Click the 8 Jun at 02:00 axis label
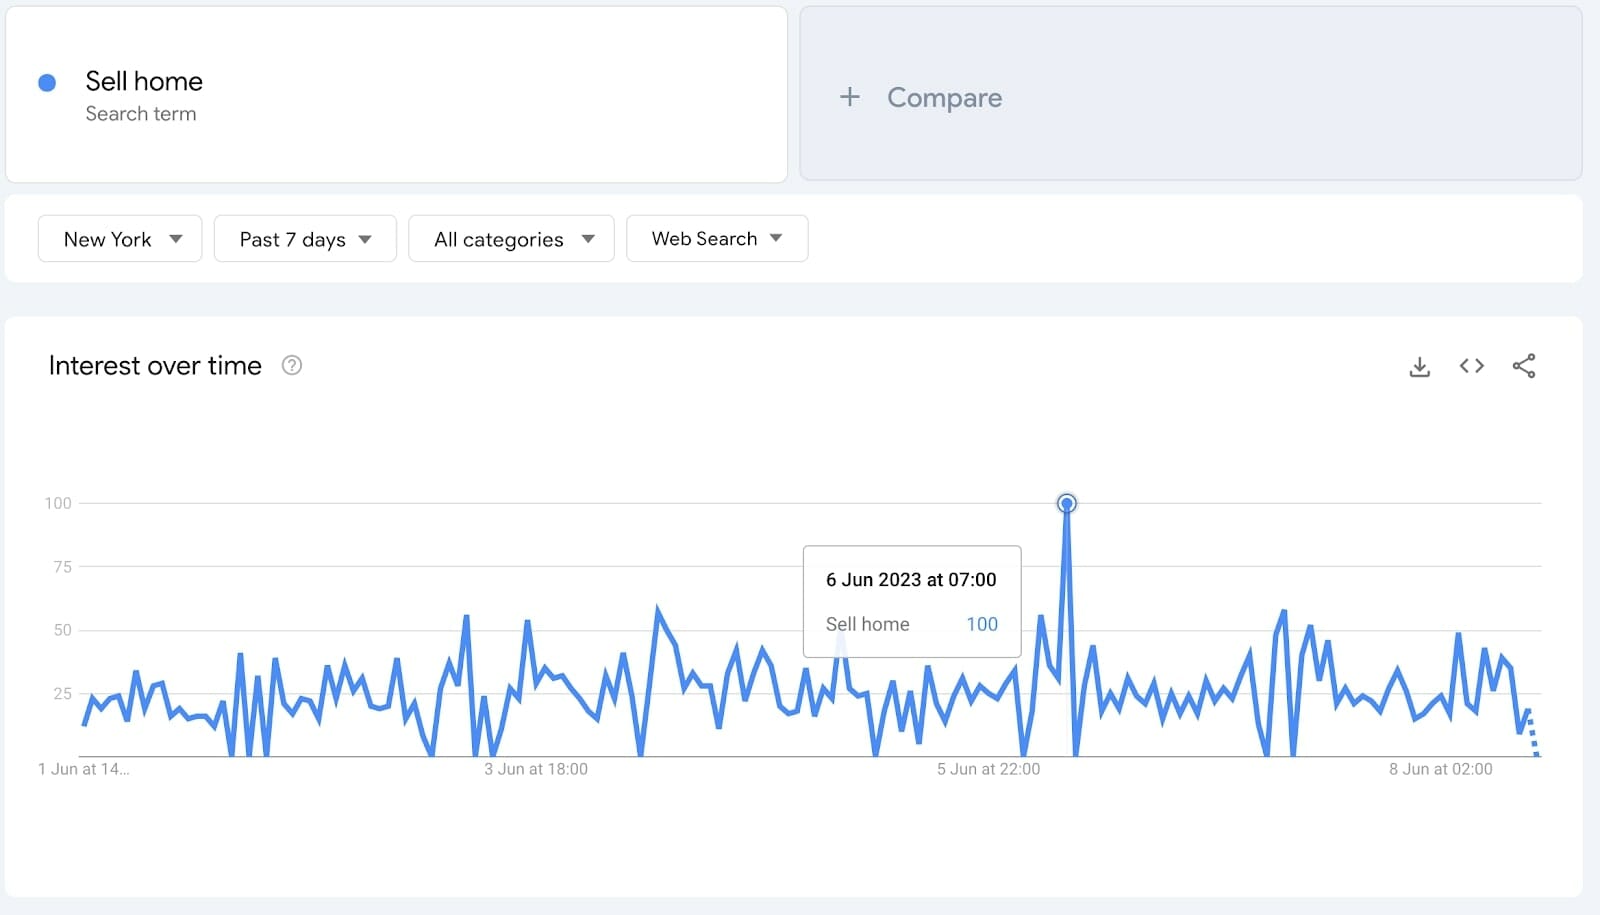Image resolution: width=1600 pixels, height=915 pixels. (x=1440, y=769)
